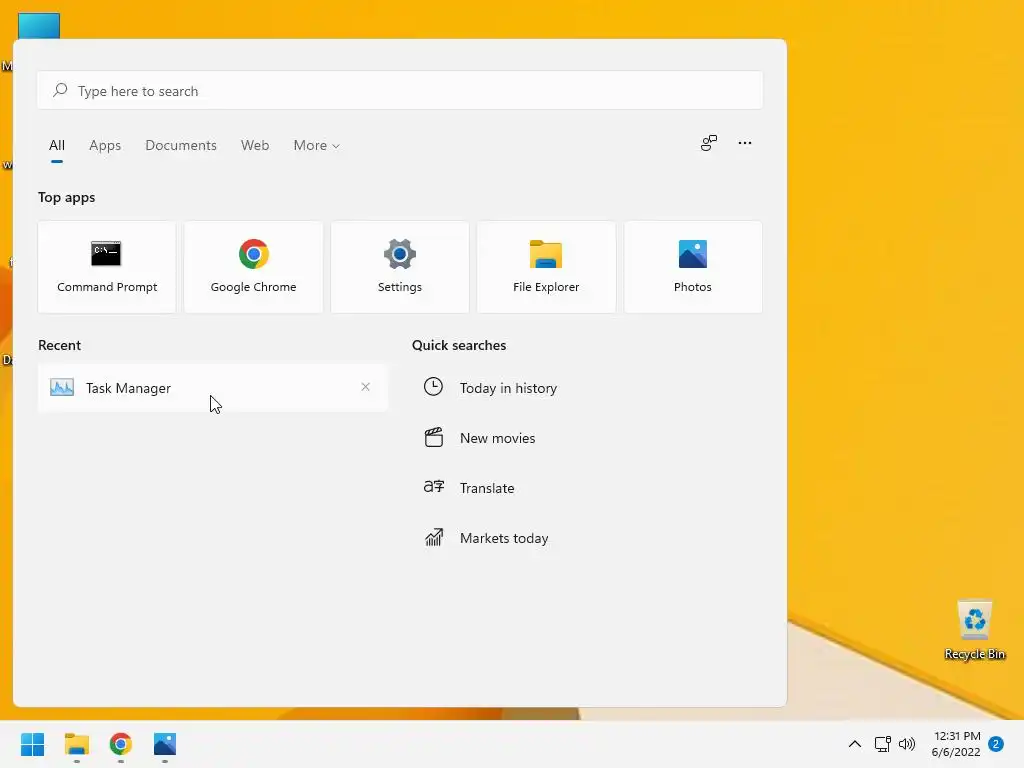Image resolution: width=1024 pixels, height=768 pixels.
Task: Open File Explorer from Top apps
Action: pyautogui.click(x=546, y=267)
